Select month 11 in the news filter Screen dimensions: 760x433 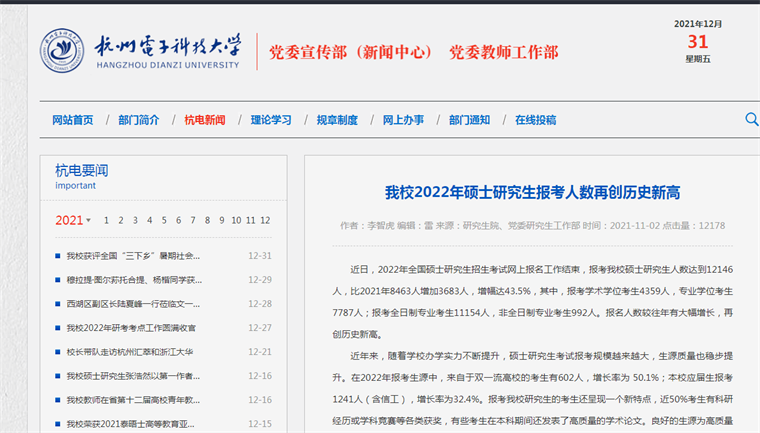pyautogui.click(x=251, y=220)
